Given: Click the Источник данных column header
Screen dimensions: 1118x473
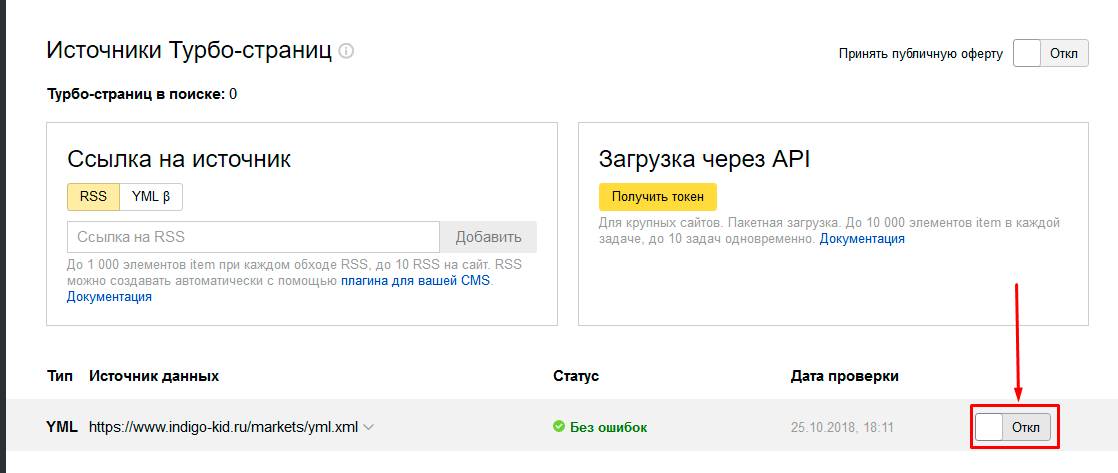Looking at the screenshot, I should point(154,376).
